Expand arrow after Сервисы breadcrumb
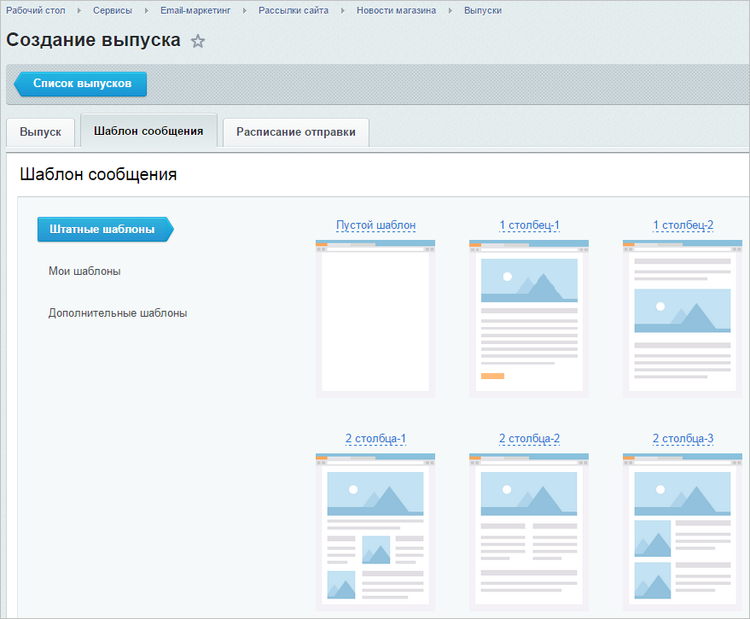This screenshot has width=750, height=619. coord(146,11)
